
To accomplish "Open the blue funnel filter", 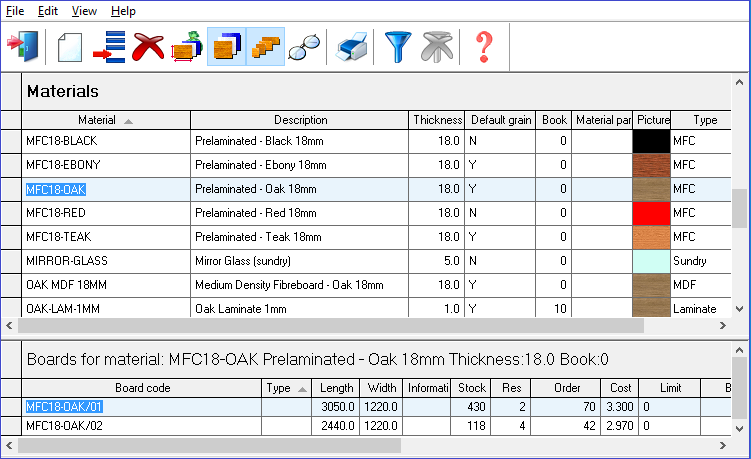I will pyautogui.click(x=400, y=47).
